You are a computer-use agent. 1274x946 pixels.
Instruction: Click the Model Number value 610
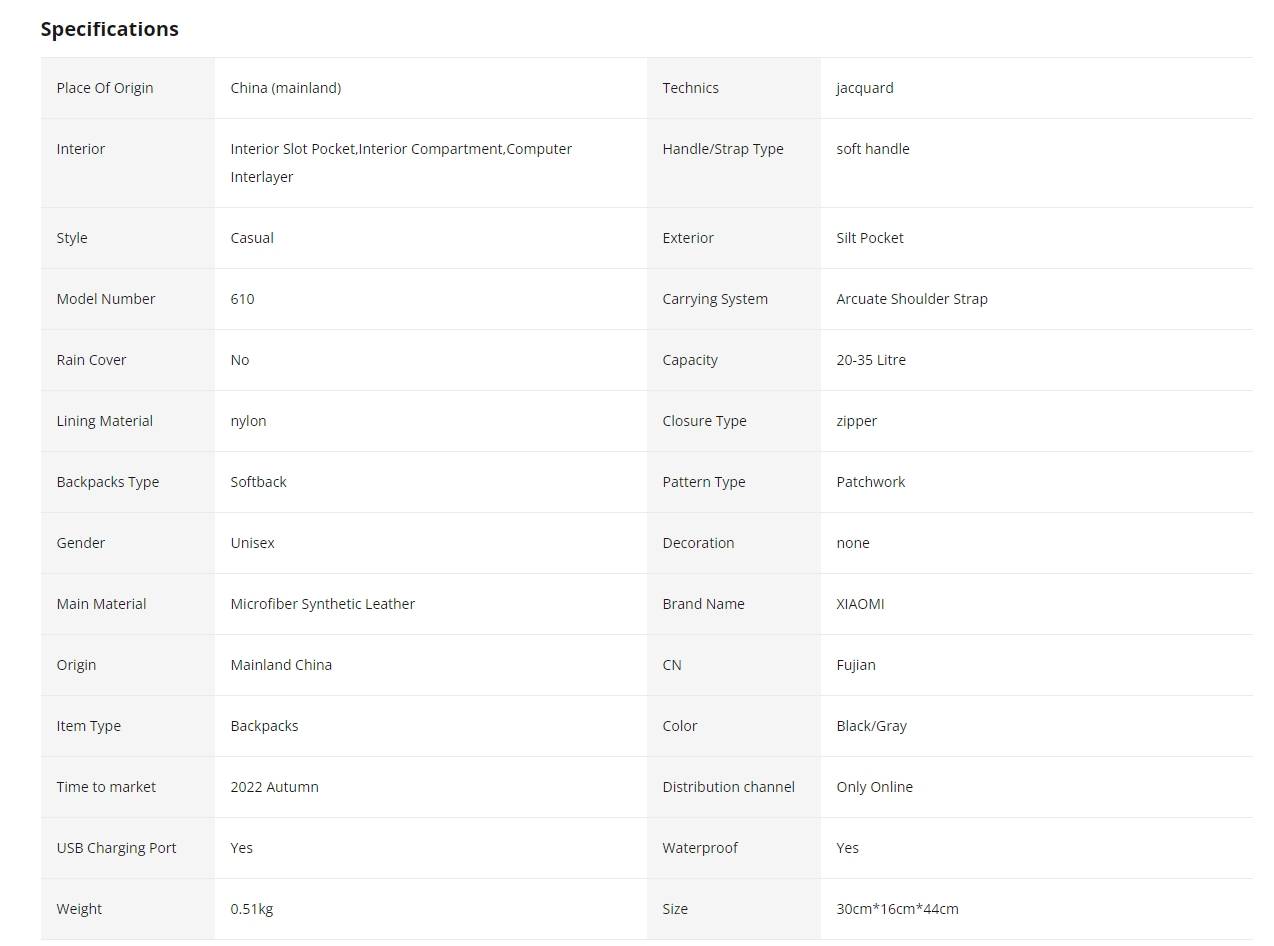[243, 299]
